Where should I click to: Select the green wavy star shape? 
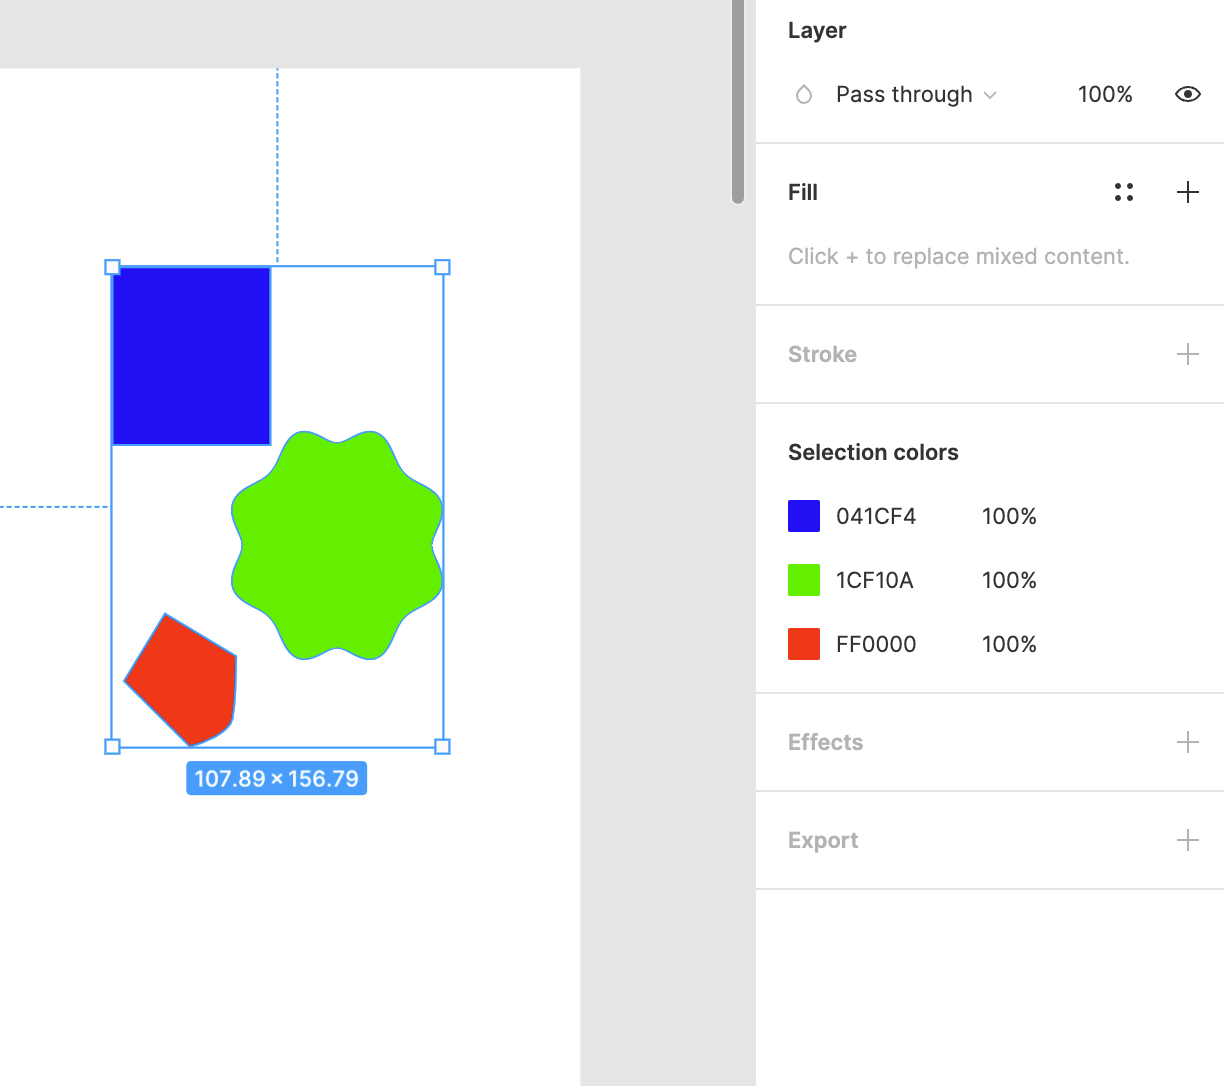pos(337,545)
